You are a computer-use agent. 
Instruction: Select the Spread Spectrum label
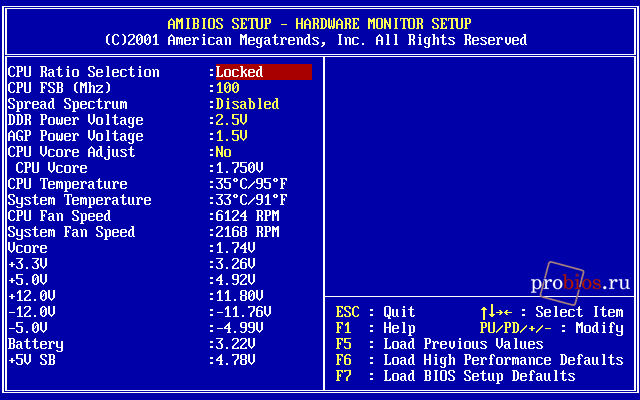(x=68, y=104)
